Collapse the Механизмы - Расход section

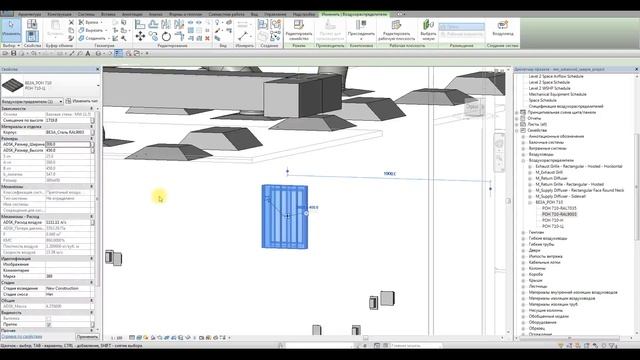coord(91,216)
